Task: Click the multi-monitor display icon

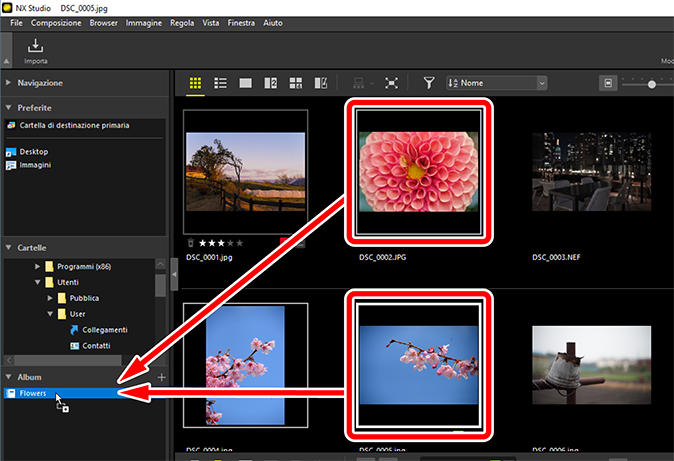Action: tap(358, 83)
